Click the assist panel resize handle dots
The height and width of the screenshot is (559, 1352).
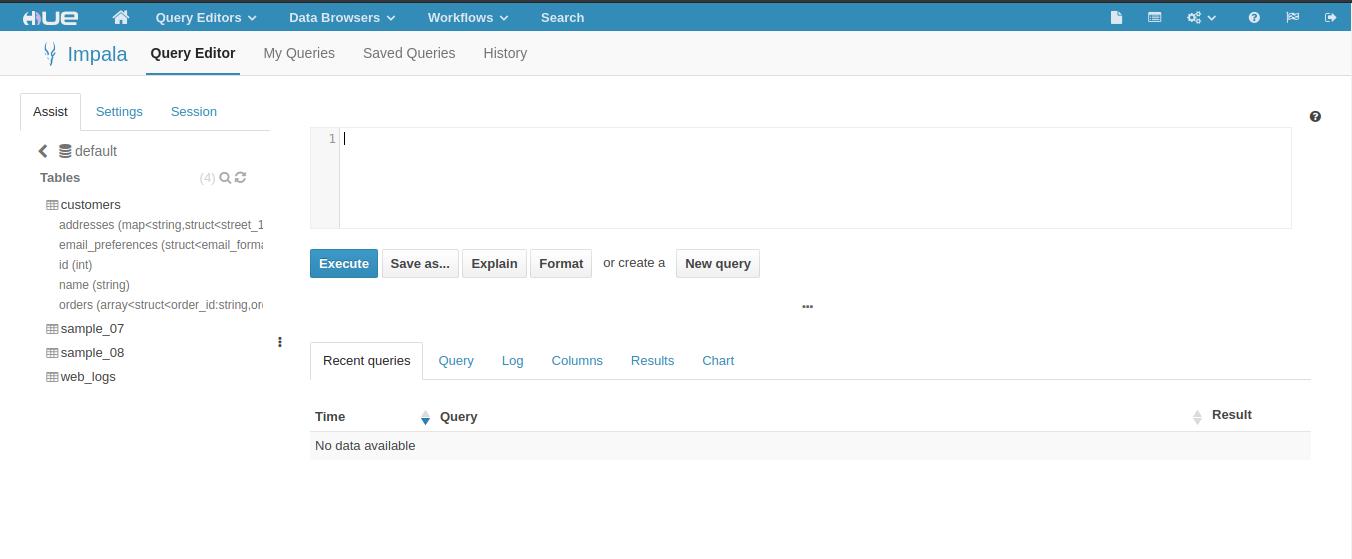click(280, 342)
